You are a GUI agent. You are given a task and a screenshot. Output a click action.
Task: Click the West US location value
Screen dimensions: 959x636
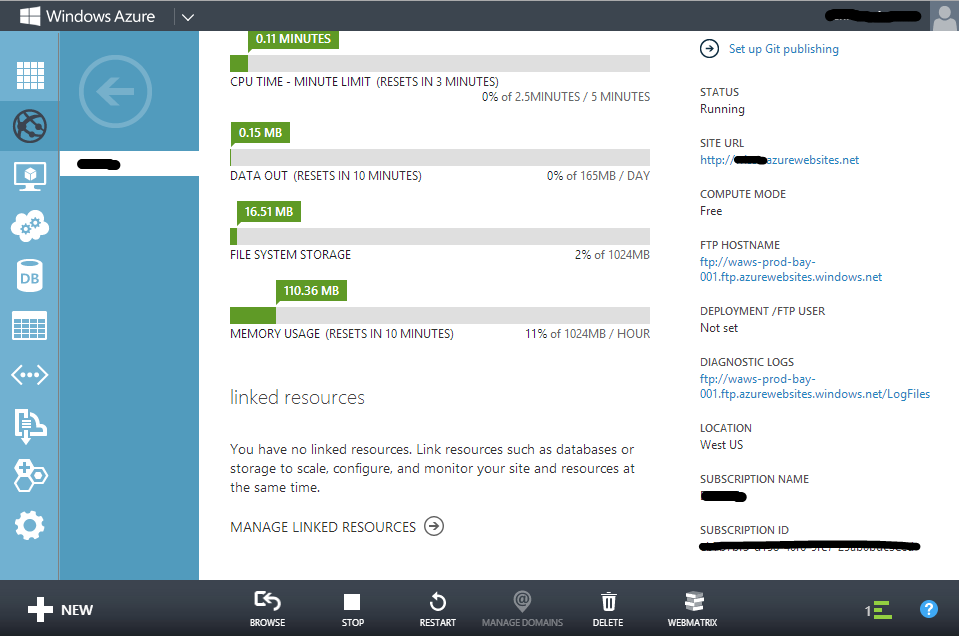pyautogui.click(x=722, y=445)
